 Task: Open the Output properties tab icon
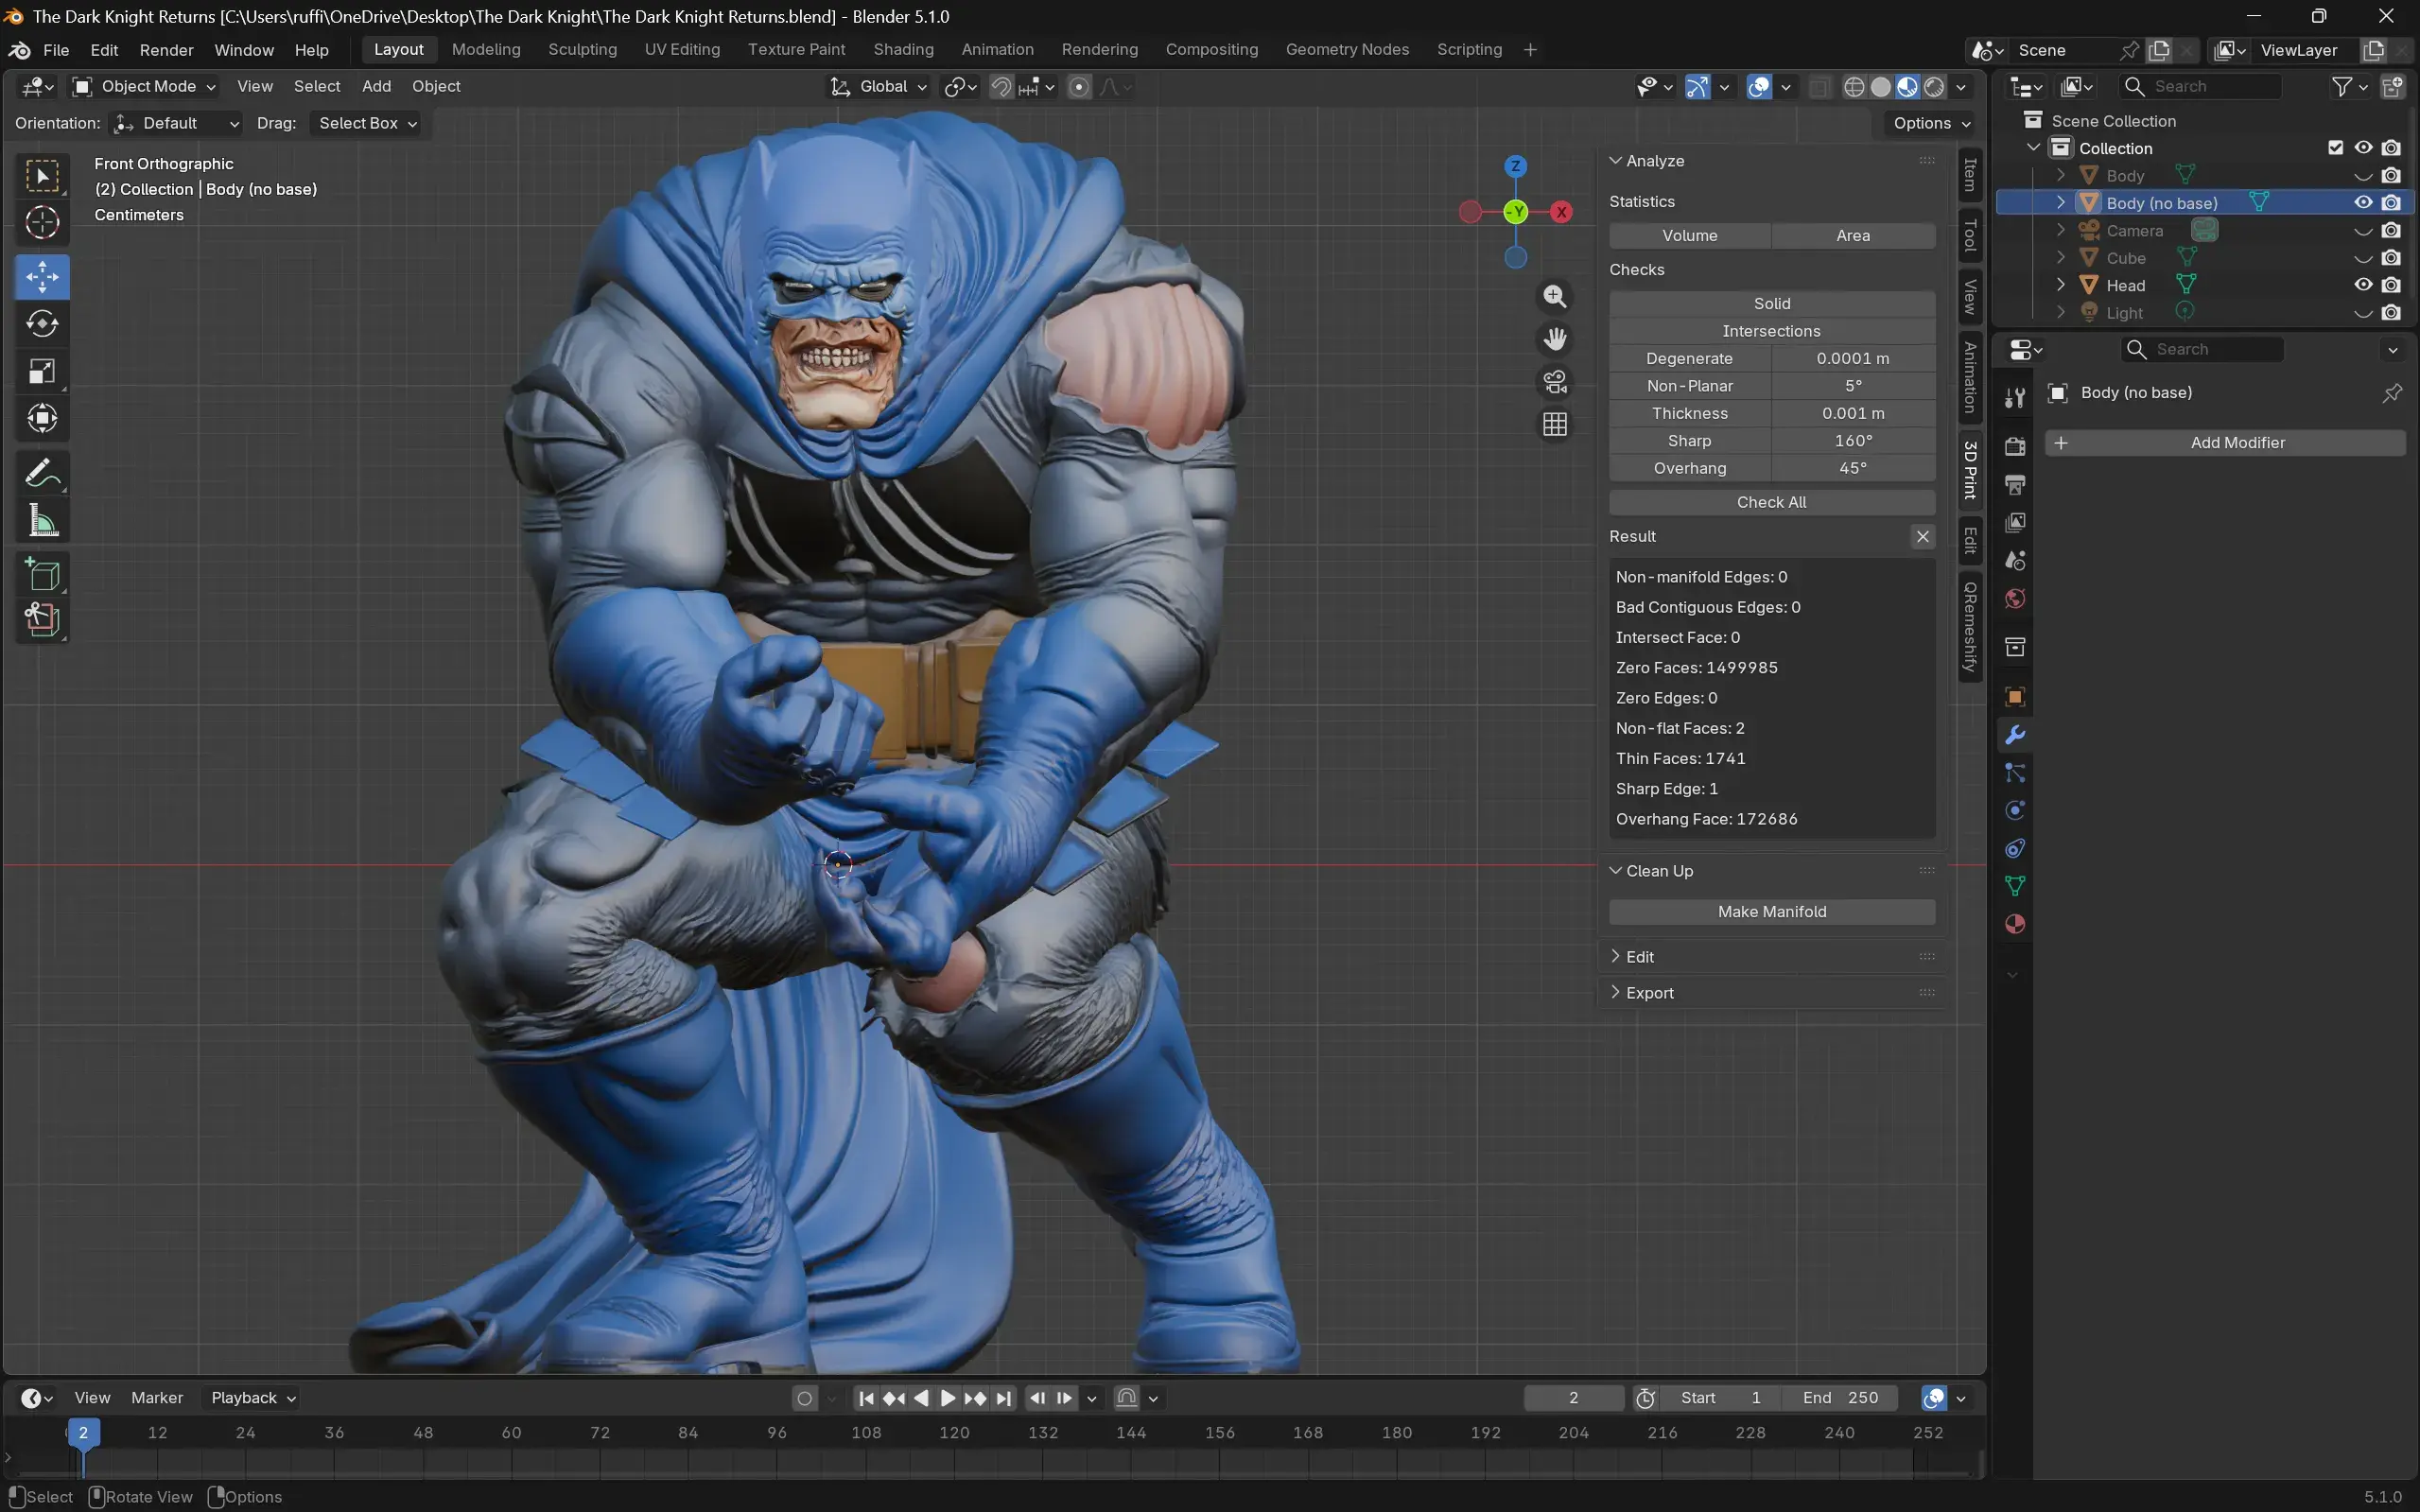coord(2015,485)
